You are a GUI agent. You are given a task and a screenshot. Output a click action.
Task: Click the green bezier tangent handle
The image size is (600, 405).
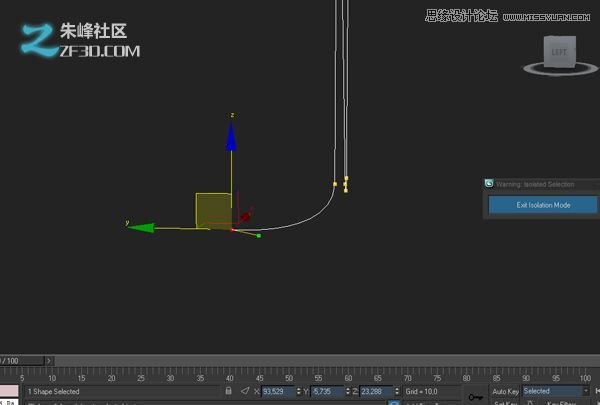point(259,236)
